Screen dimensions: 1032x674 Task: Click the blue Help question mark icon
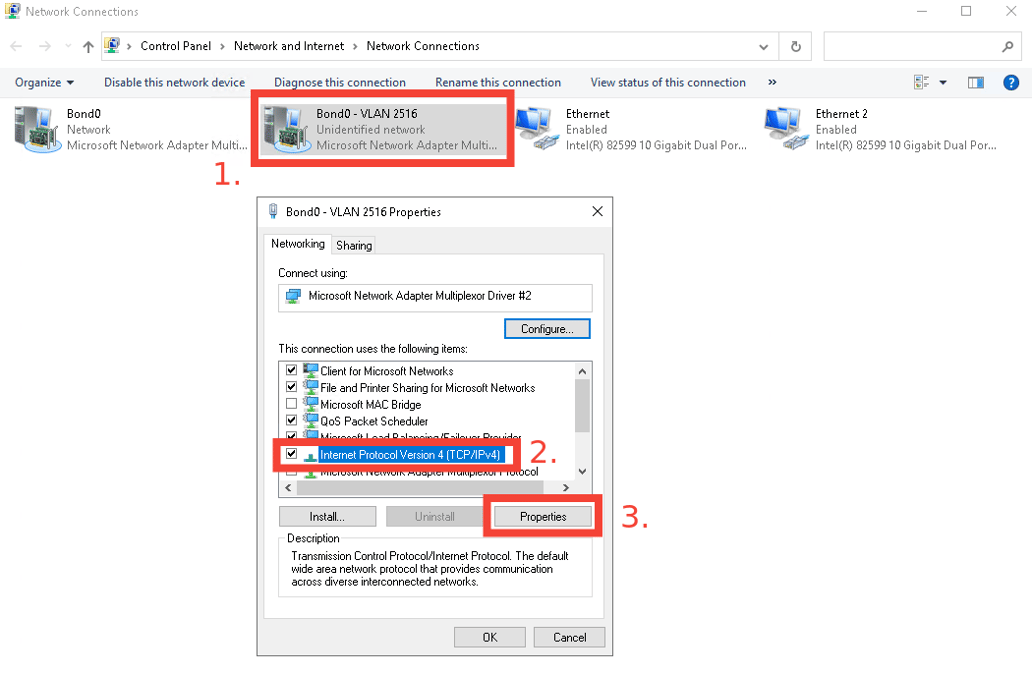click(1011, 82)
